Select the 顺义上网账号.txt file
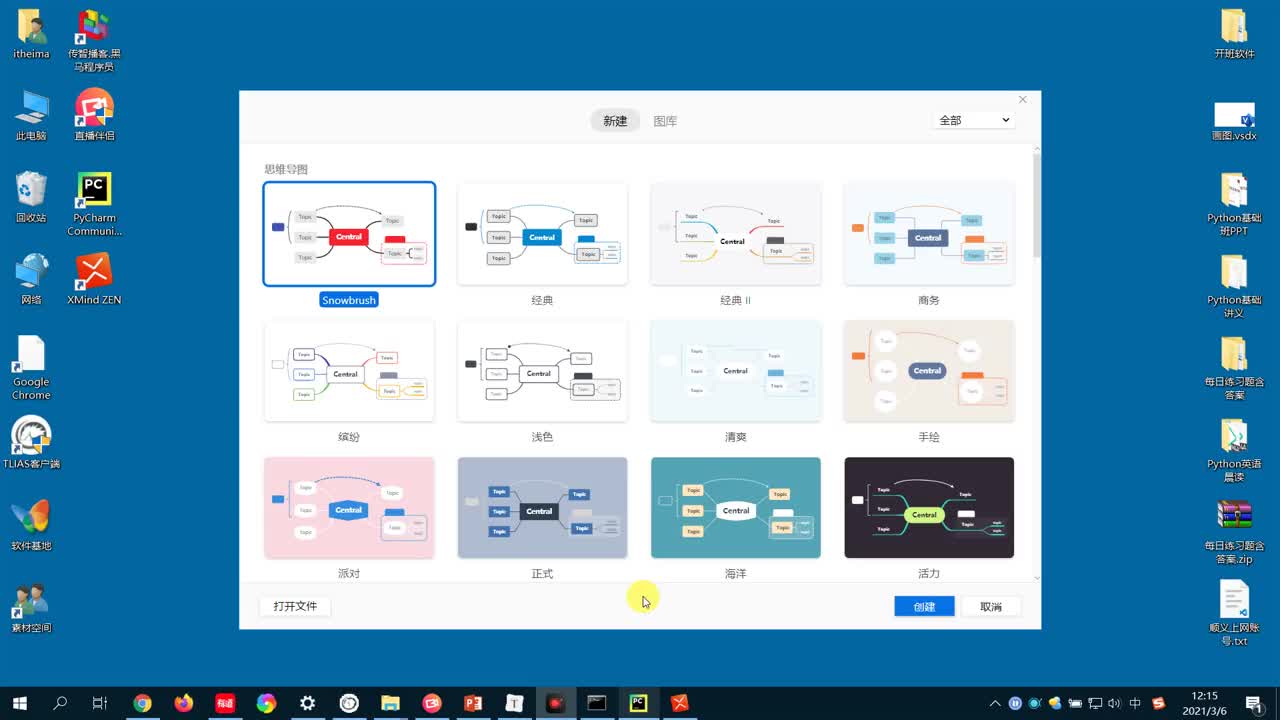This screenshot has height=720, width=1280. pos(1234,614)
